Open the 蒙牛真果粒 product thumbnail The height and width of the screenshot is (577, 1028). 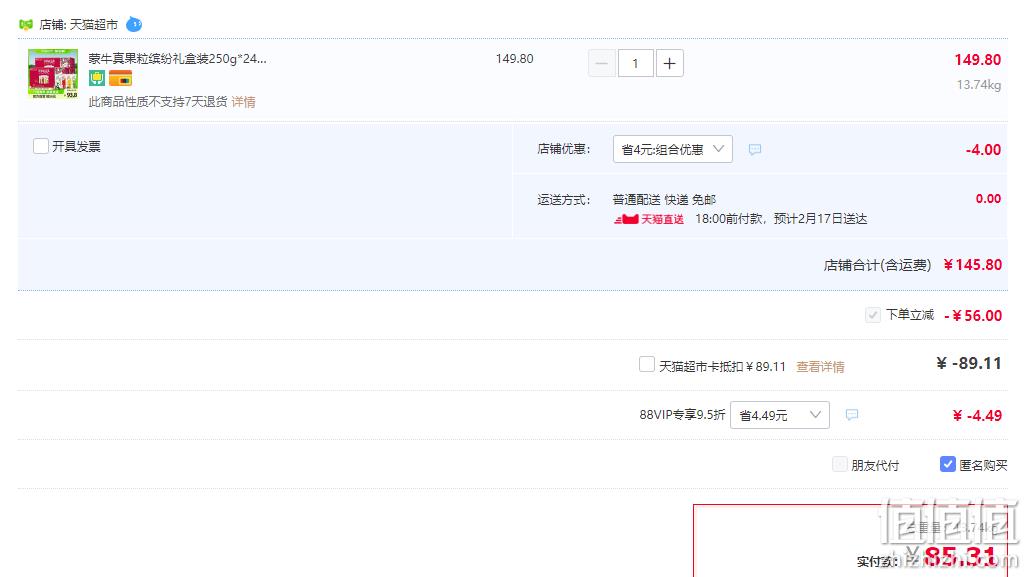click(x=52, y=73)
